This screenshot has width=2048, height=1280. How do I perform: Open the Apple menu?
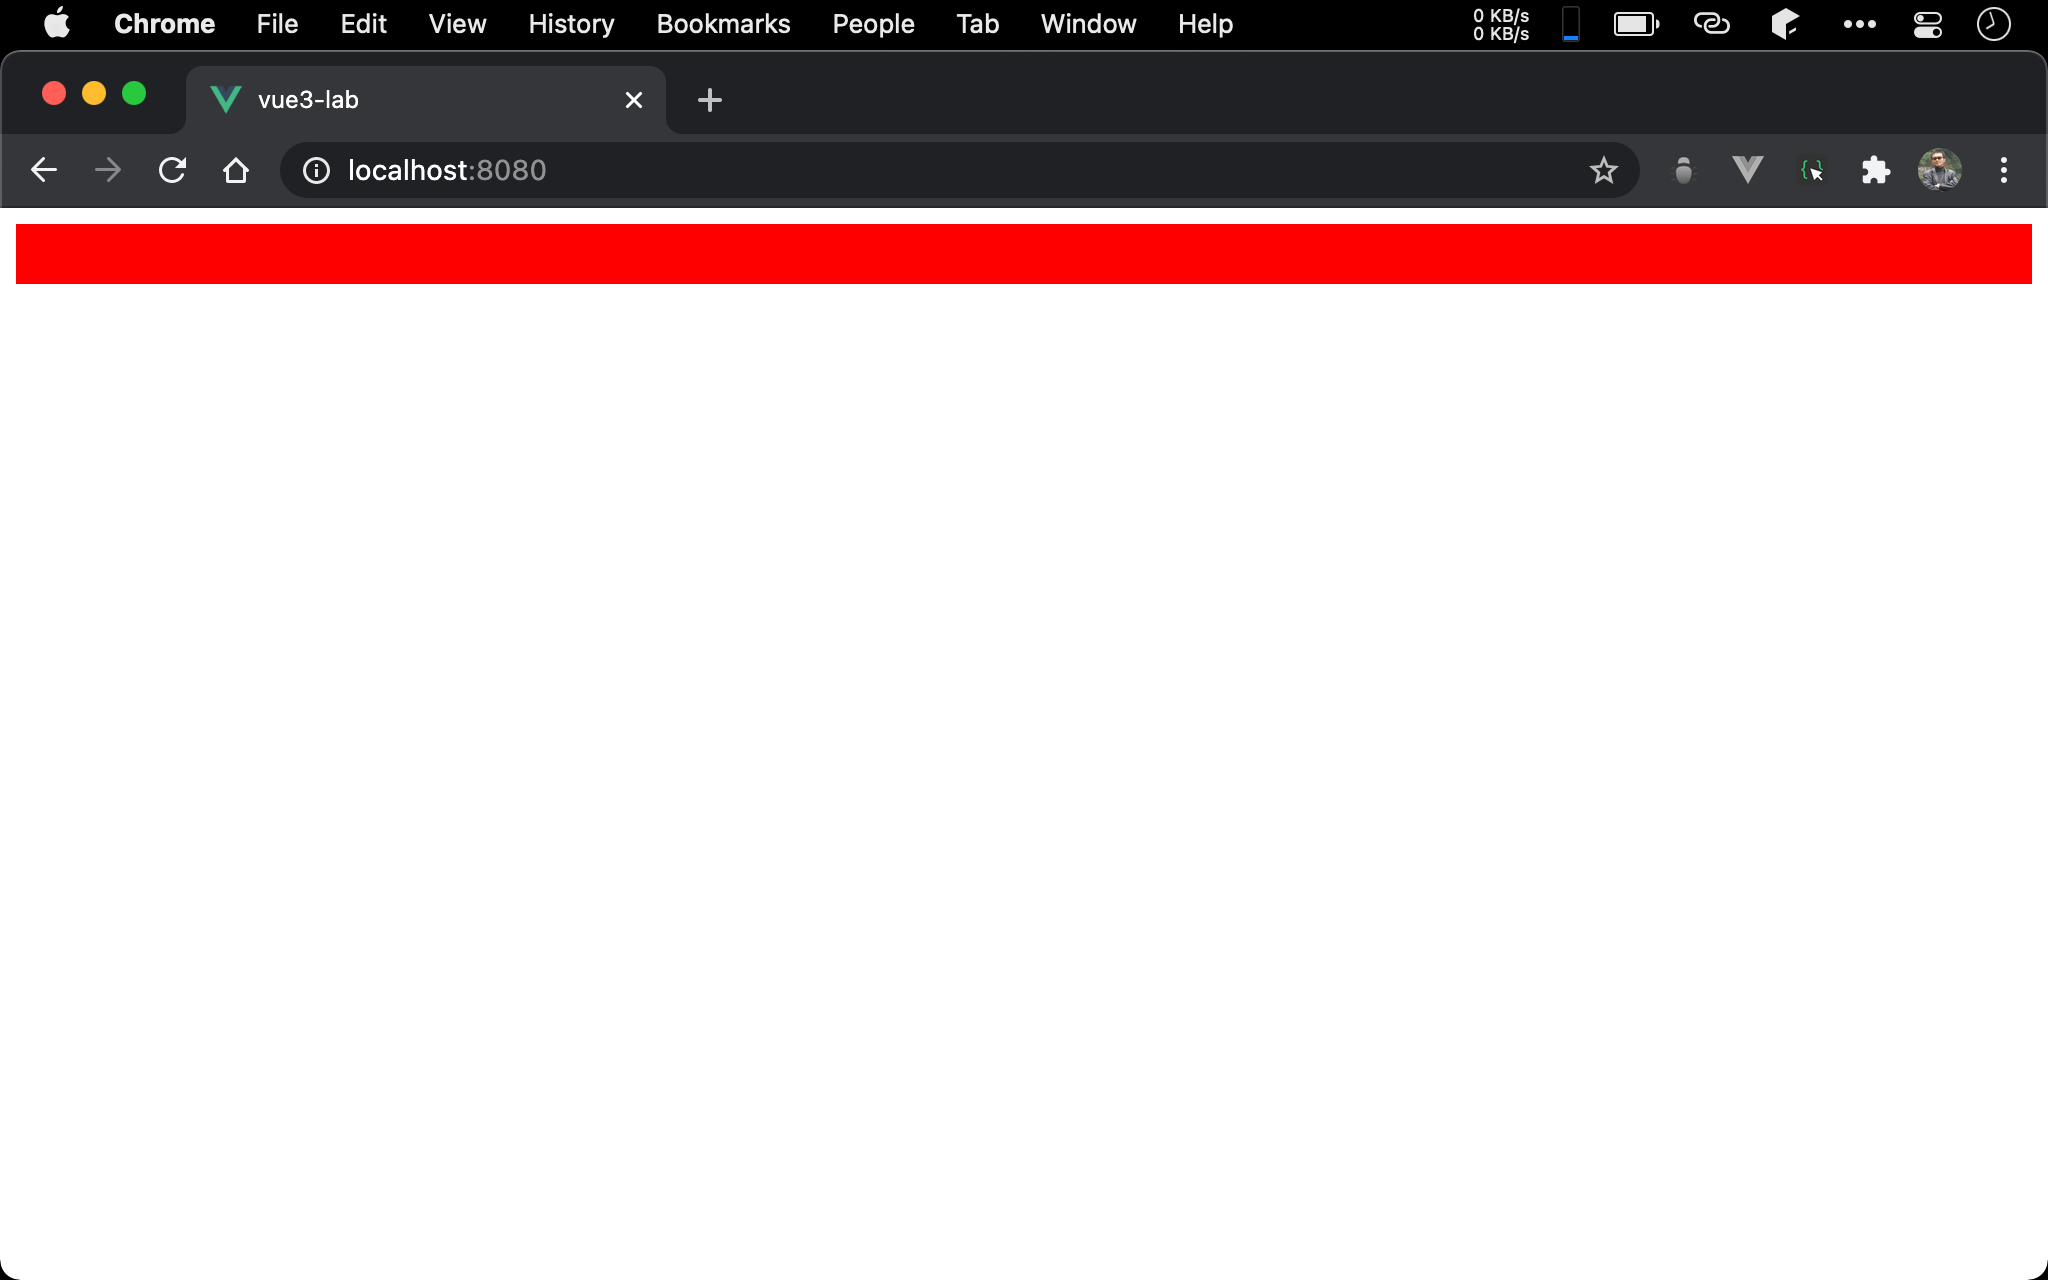[57, 24]
